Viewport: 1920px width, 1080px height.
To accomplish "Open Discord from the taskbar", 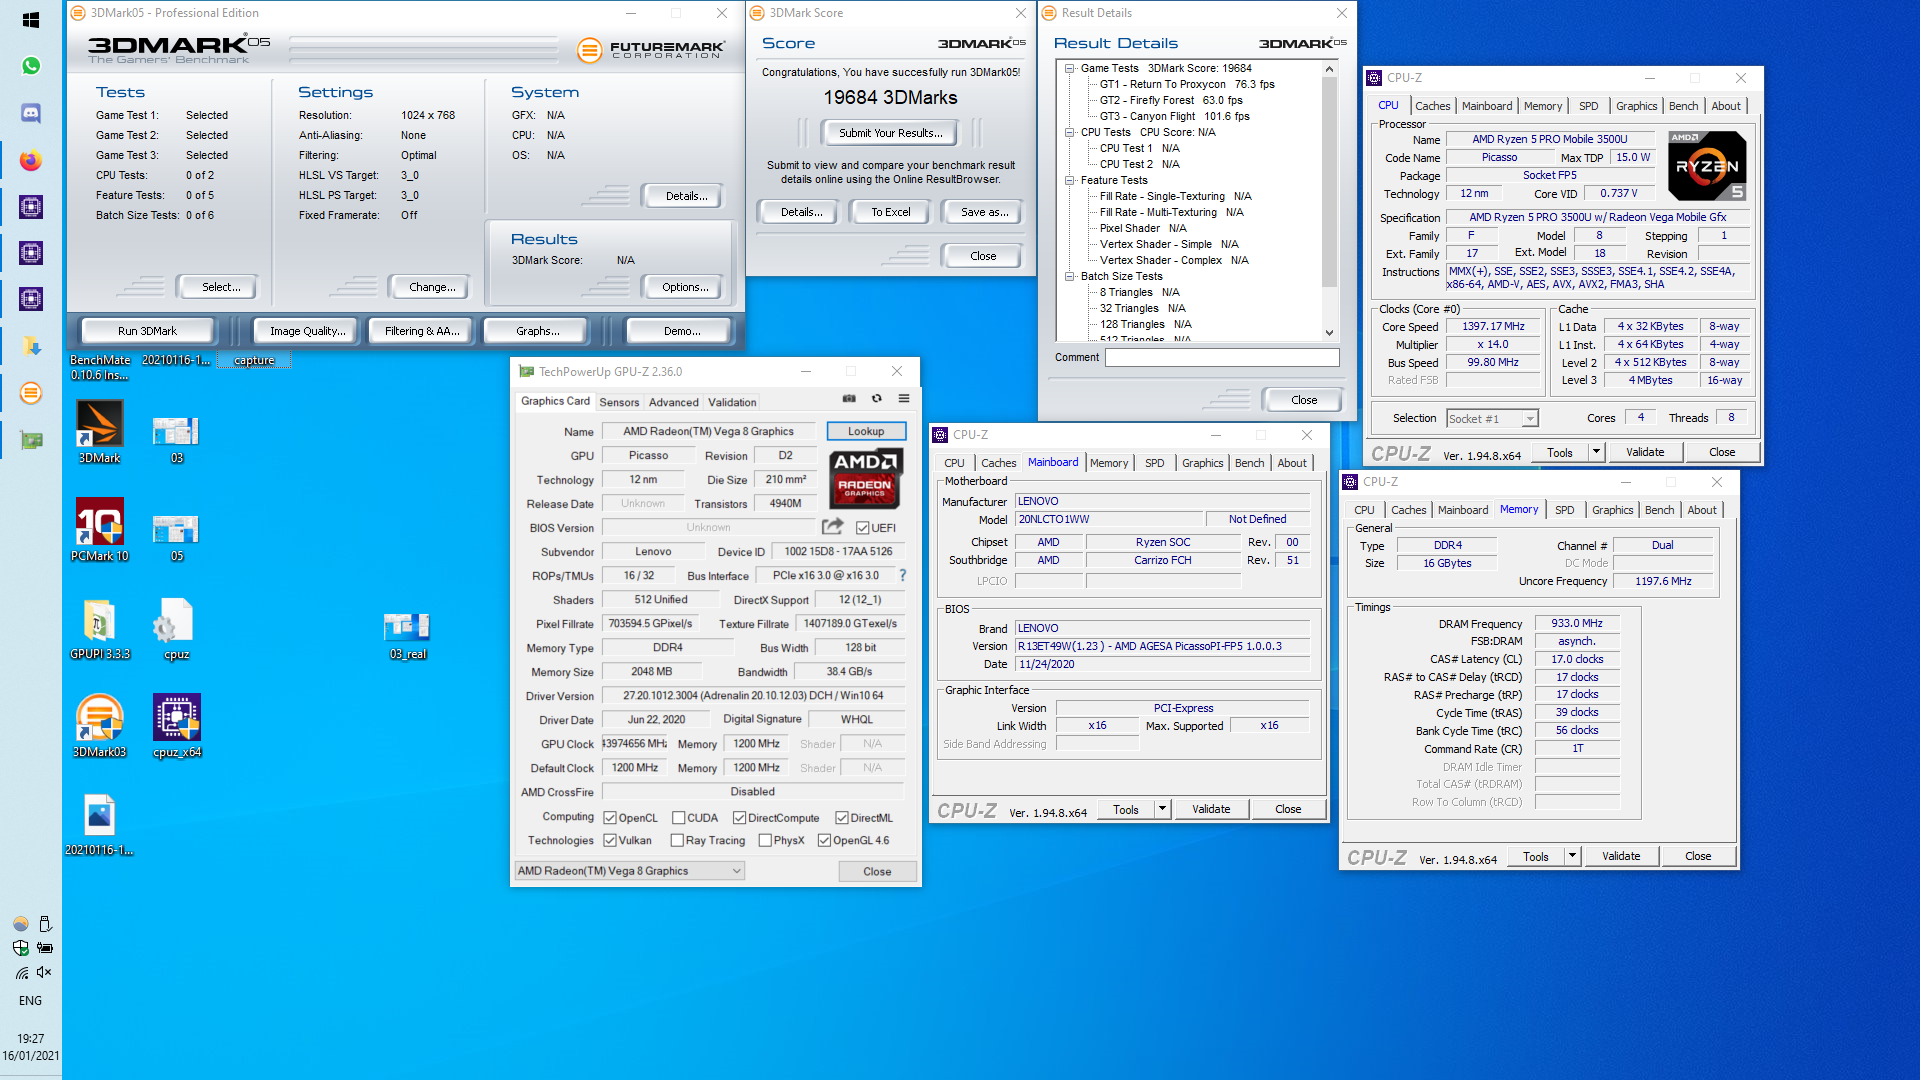I will pos(31,113).
